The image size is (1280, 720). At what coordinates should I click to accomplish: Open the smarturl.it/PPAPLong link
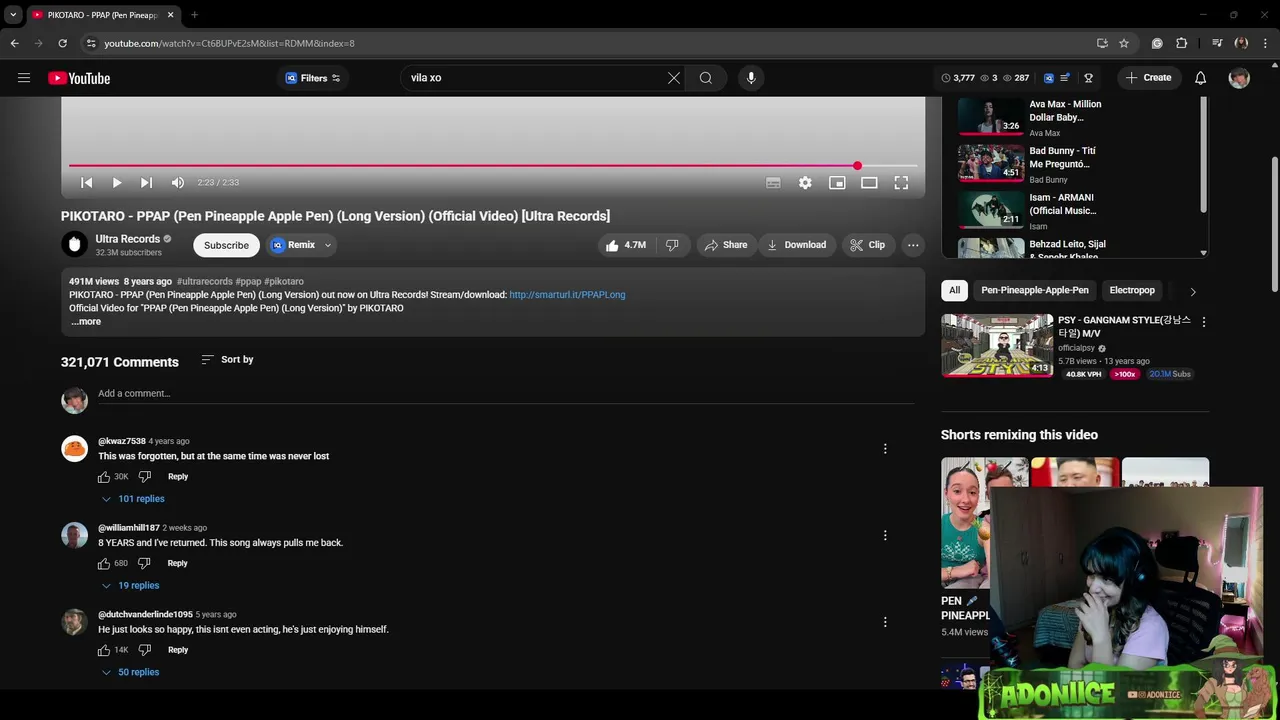(567, 295)
